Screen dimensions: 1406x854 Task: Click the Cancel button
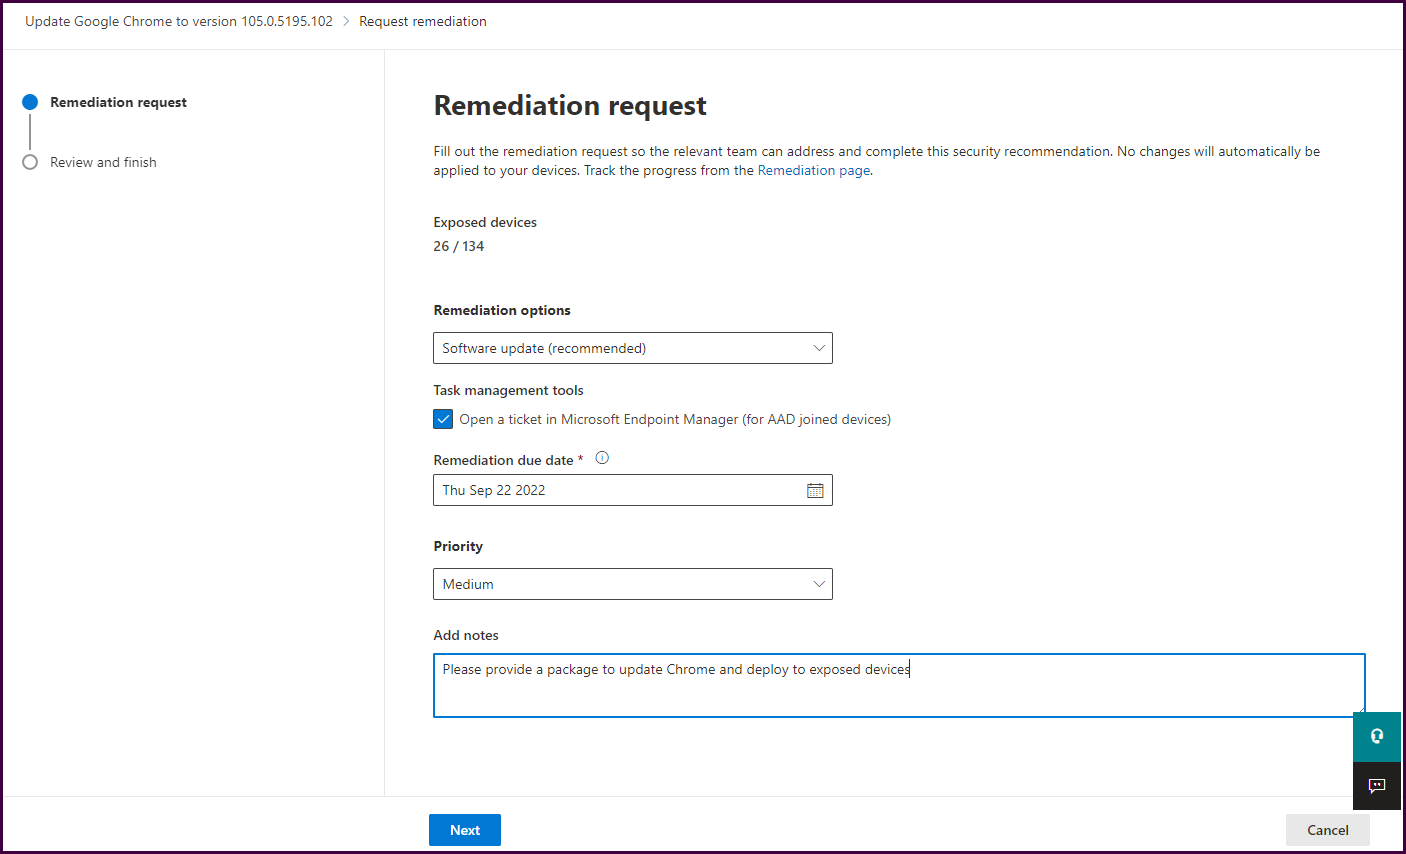1327,829
